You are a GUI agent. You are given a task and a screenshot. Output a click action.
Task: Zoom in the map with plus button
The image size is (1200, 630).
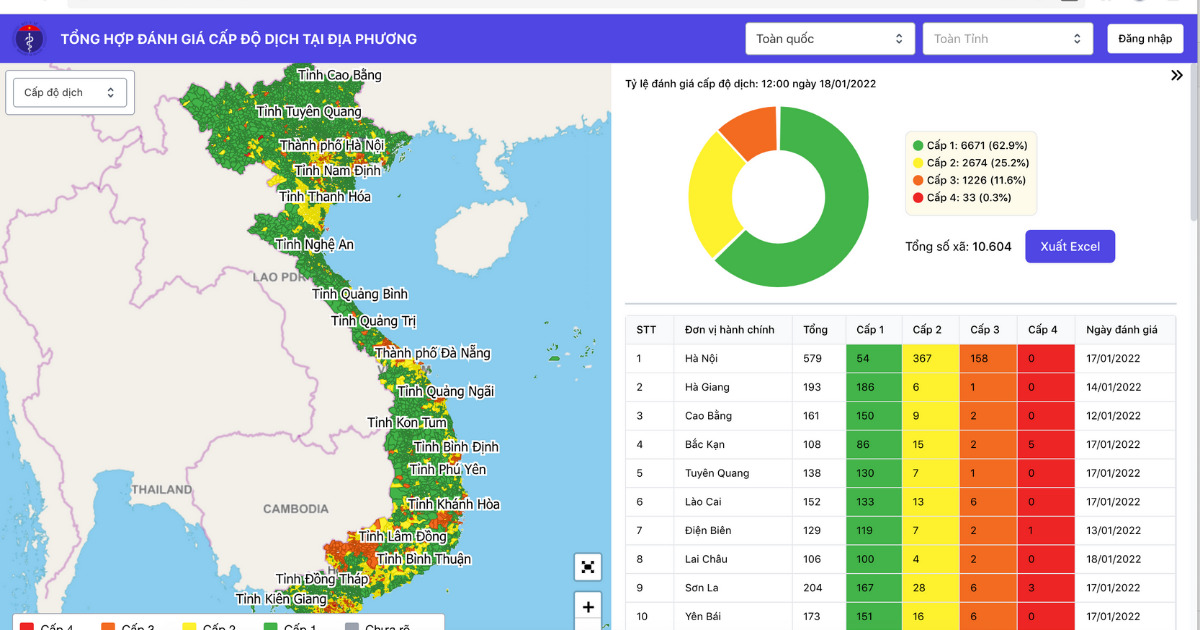click(x=588, y=607)
